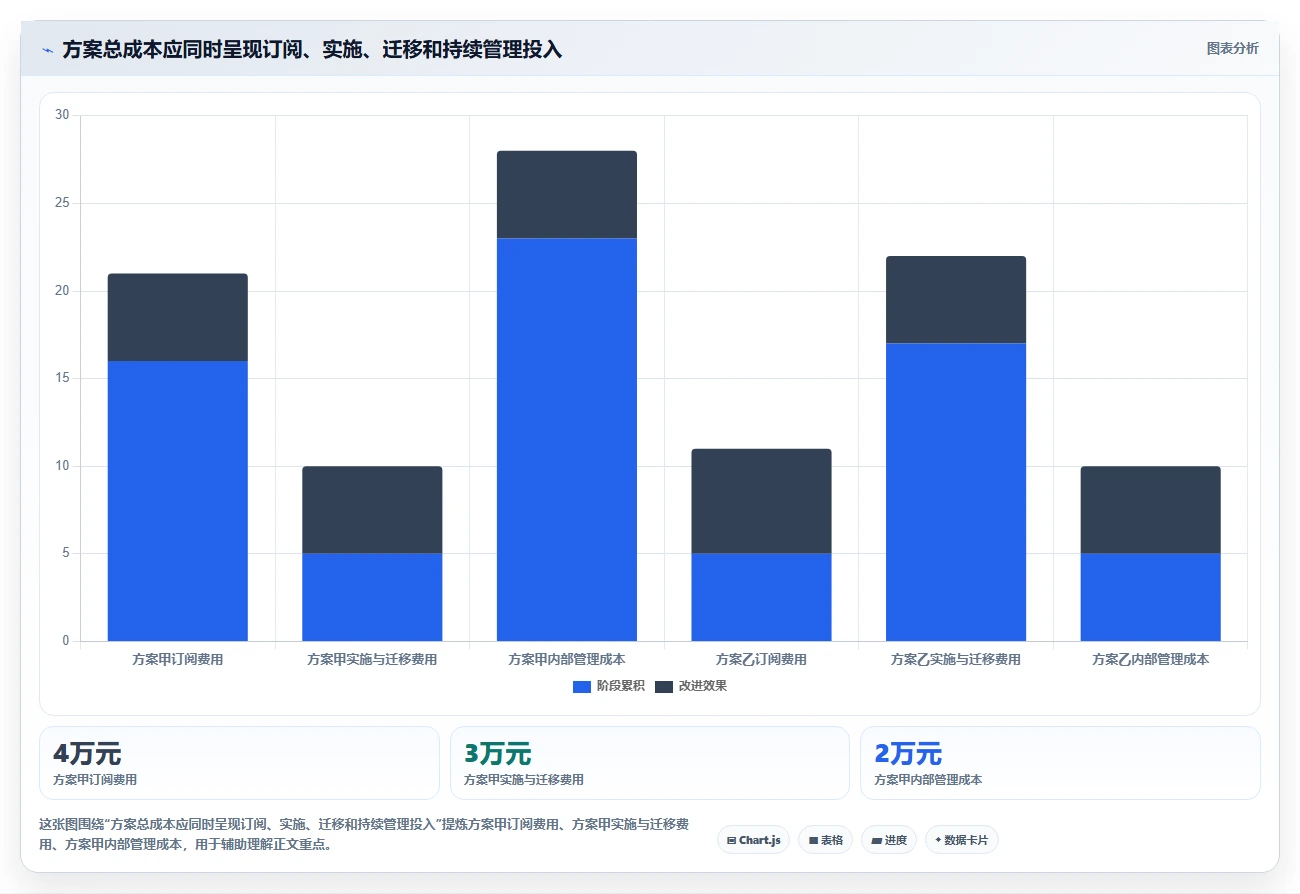The image size is (1300, 894).
Task: Click dark bar segment of 方案甲实施与迁移费用
Action: (x=372, y=510)
